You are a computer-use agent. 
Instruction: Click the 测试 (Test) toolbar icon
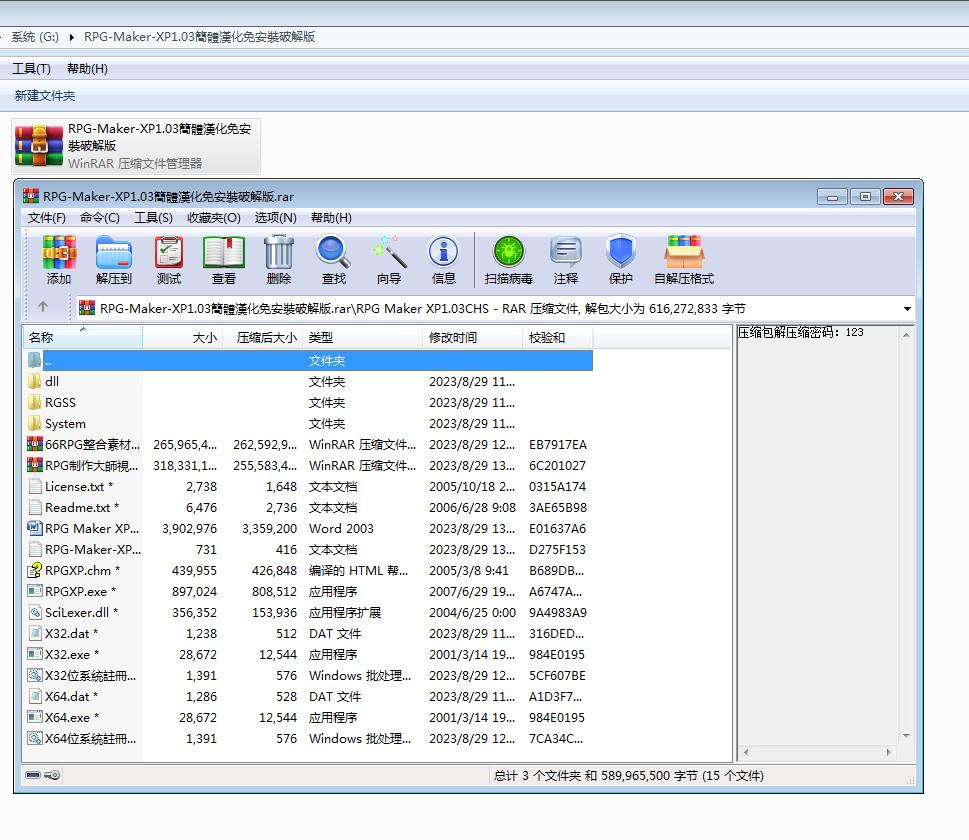tap(169, 260)
